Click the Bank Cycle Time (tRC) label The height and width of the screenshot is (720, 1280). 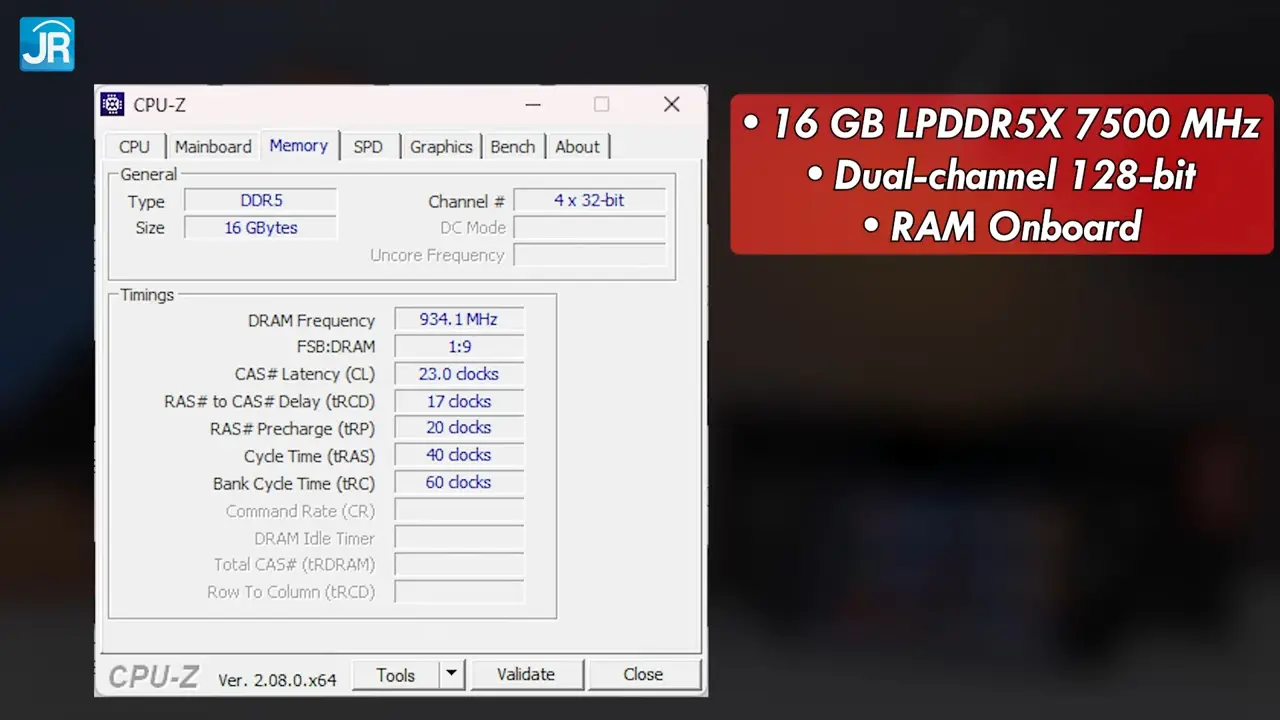[x=294, y=483]
